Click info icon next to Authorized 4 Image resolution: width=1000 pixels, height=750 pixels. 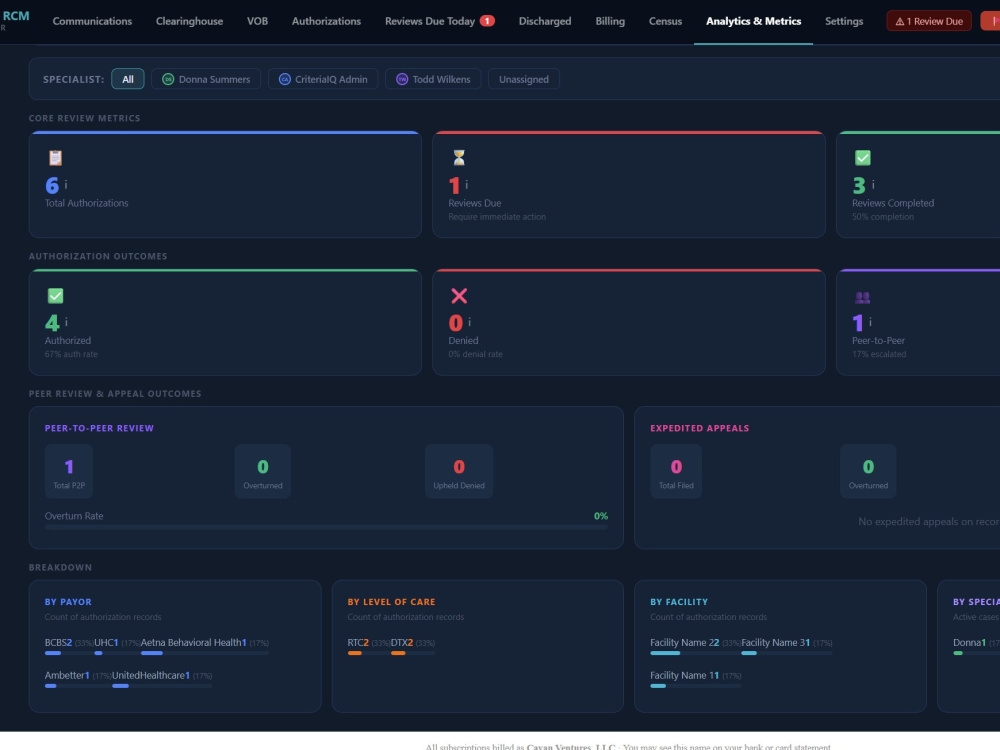pyautogui.click(x=66, y=322)
